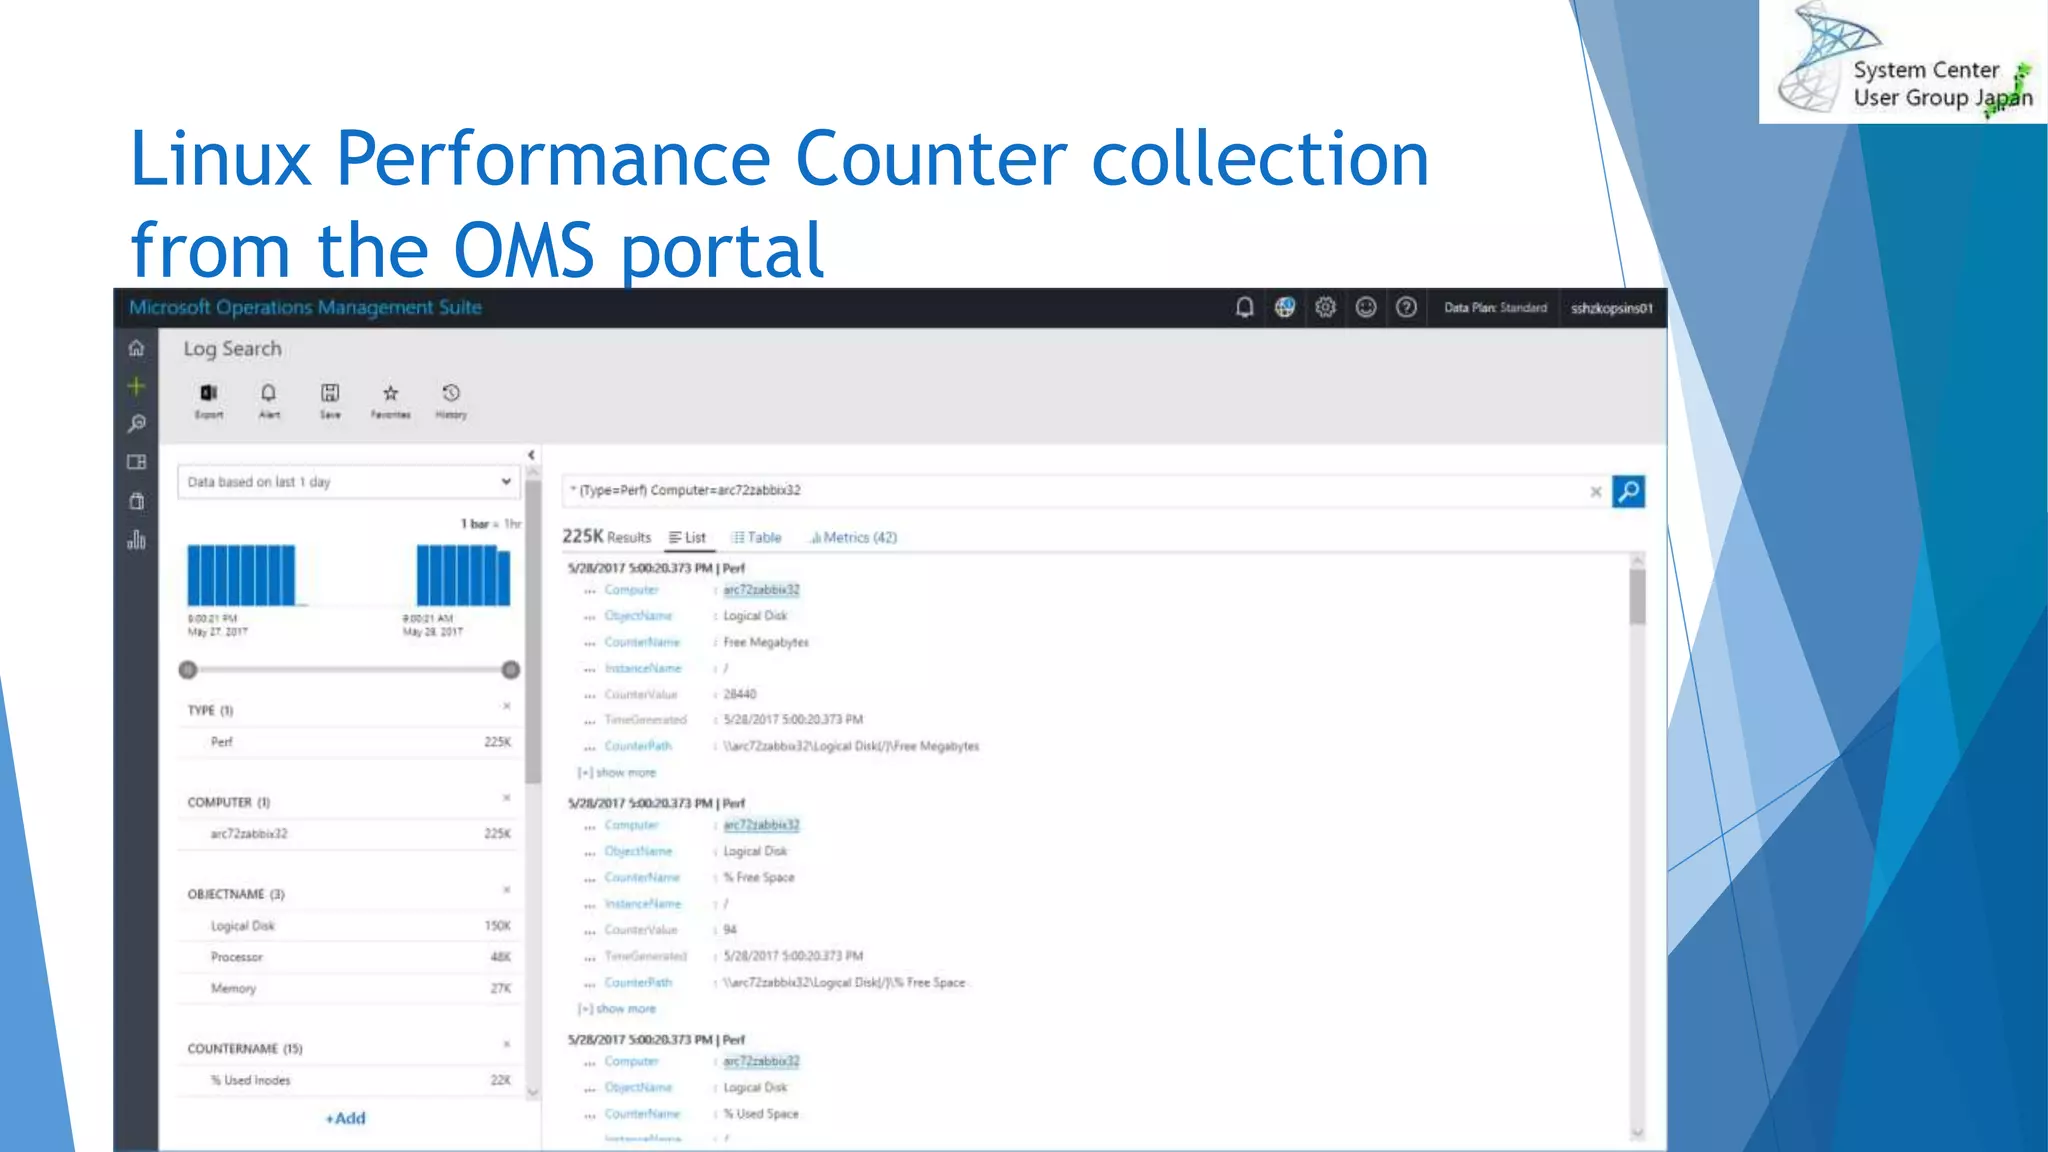Click the Alert bell toolbar icon

(x=269, y=400)
